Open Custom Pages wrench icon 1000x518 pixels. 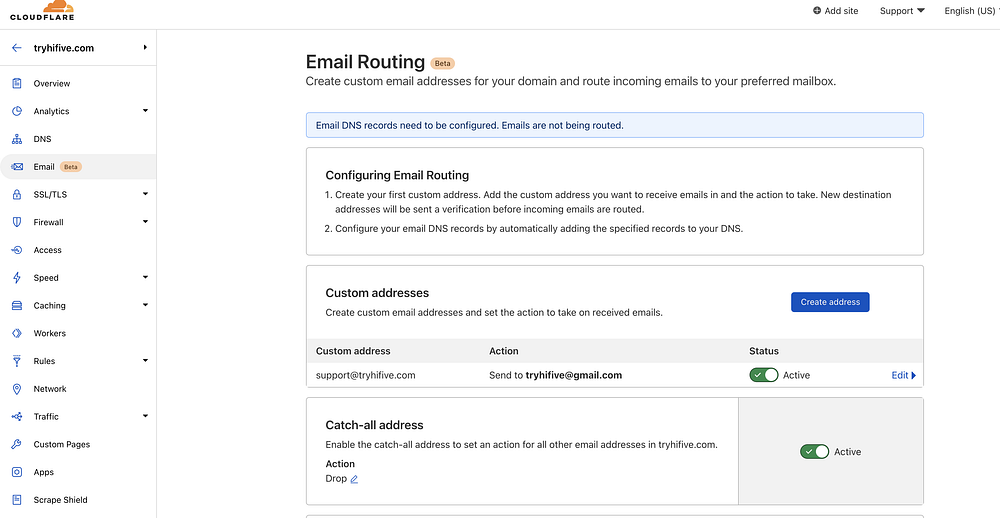[x=17, y=444]
